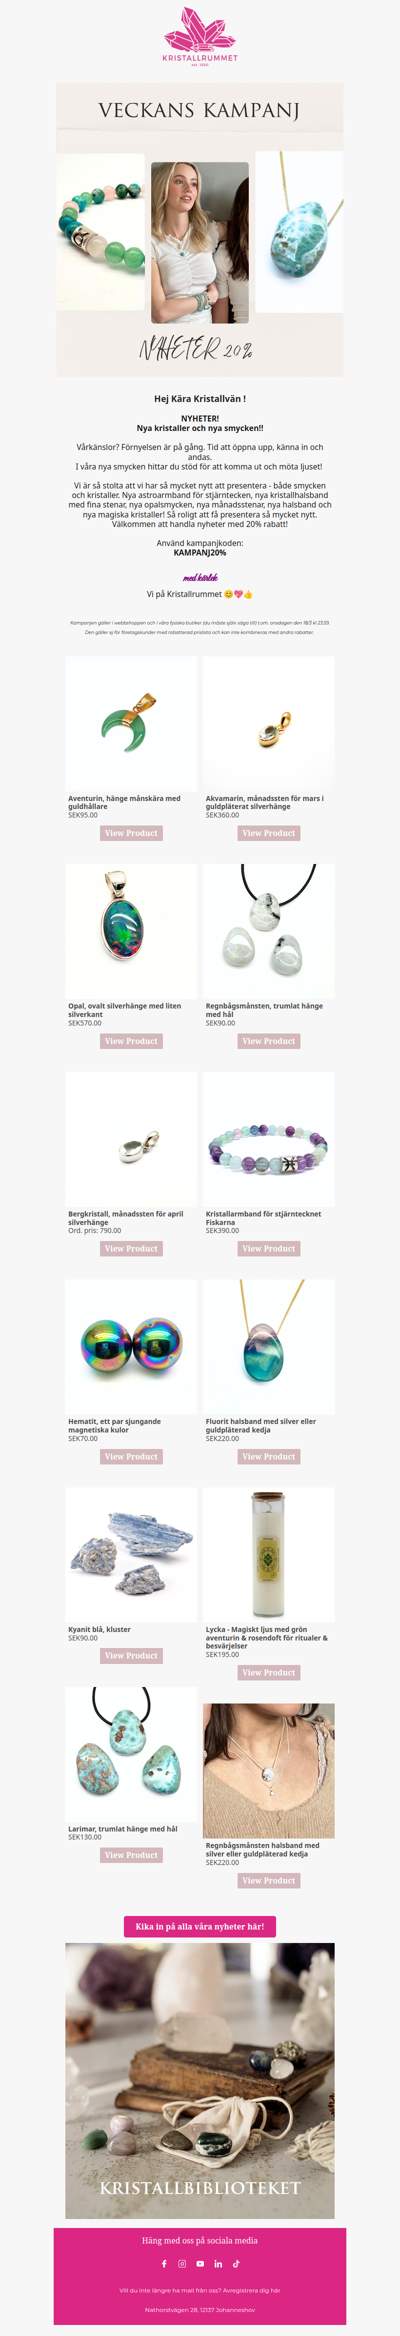Open the Facebook icon in the footer
This screenshot has width=400, height=2336.
164,2263
